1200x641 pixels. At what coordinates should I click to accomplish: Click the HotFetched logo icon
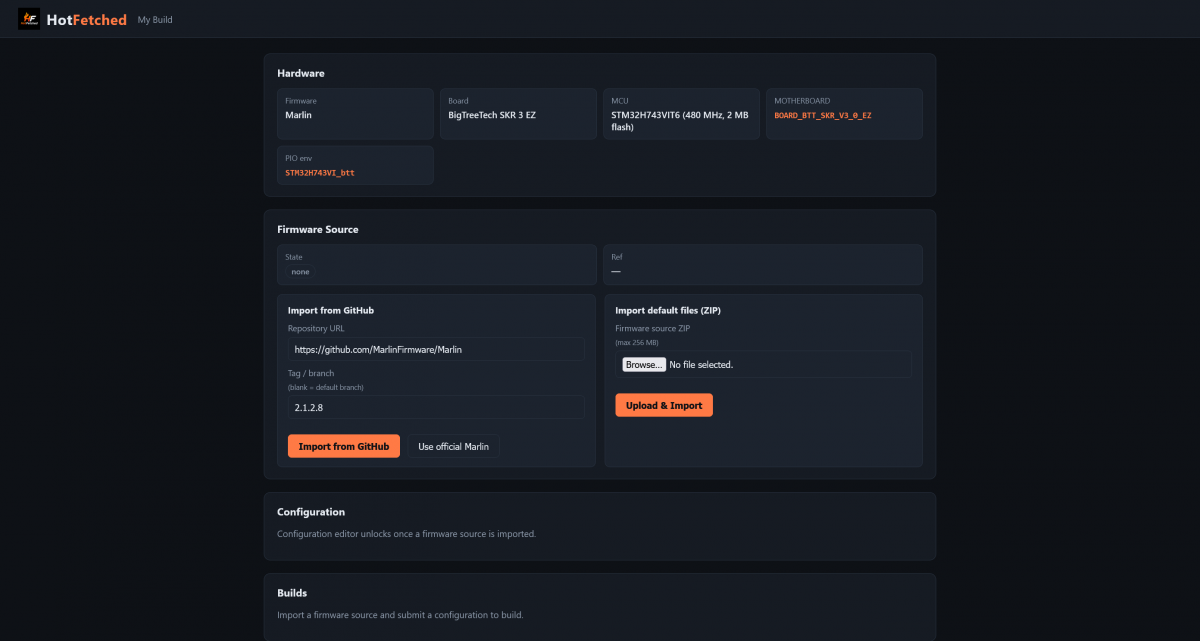(x=29, y=19)
